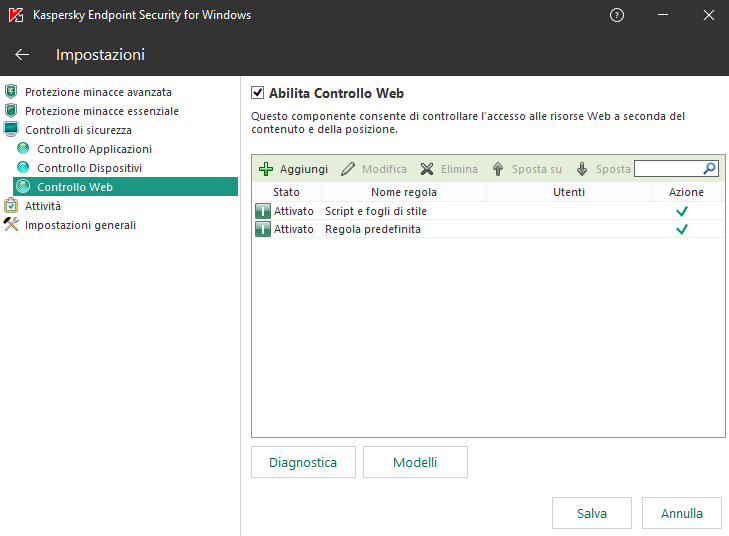This screenshot has width=729, height=536.
Task: Click Attivato text in Regola predefinita row
Action: [x=293, y=229]
